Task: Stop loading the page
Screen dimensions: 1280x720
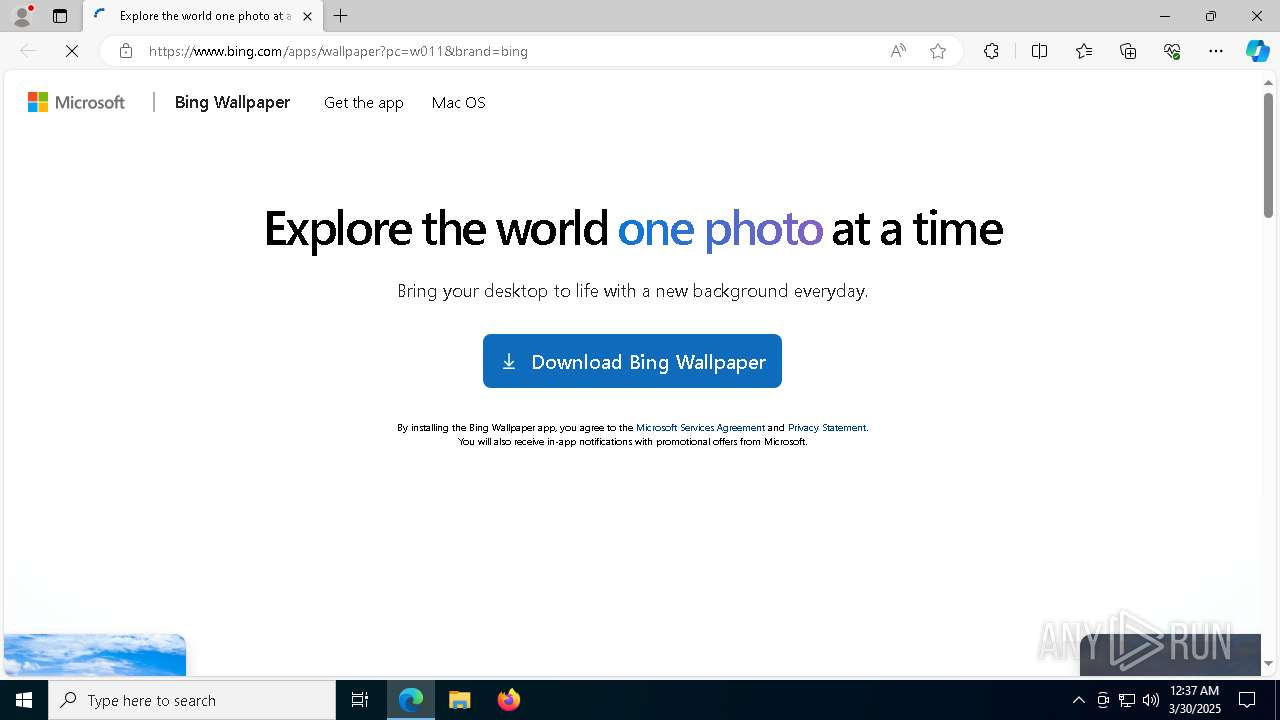Action: pyautogui.click(x=72, y=51)
